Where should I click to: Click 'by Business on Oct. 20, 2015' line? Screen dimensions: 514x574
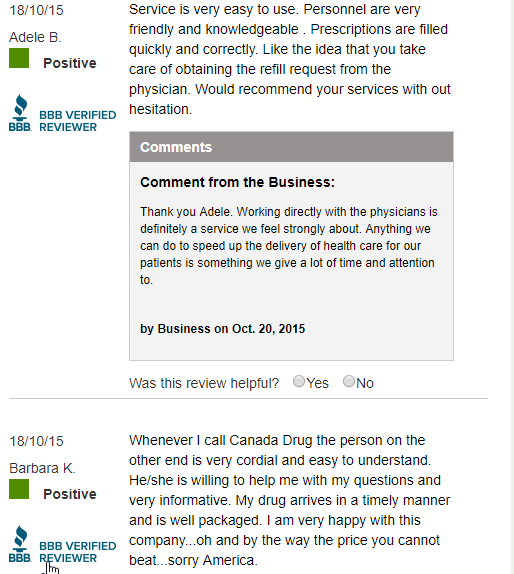(223, 329)
